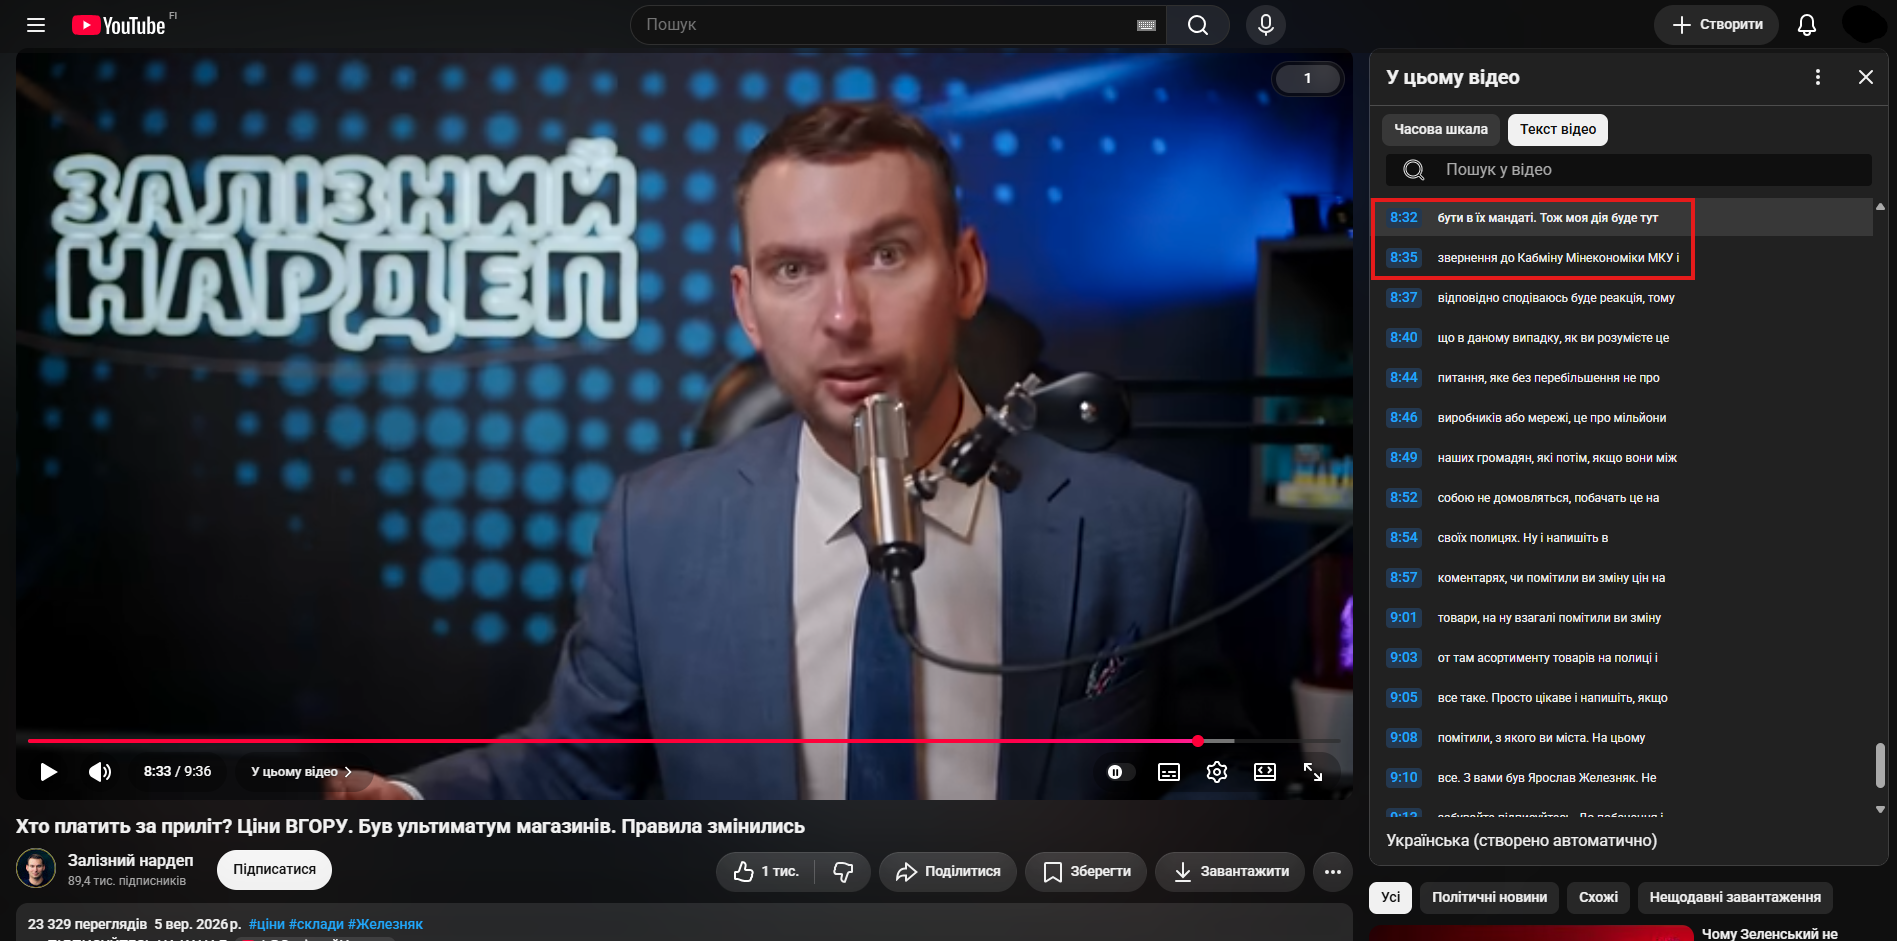Jump to transcript line at 8:40
The width and height of the screenshot is (1897, 941).
(1624, 337)
